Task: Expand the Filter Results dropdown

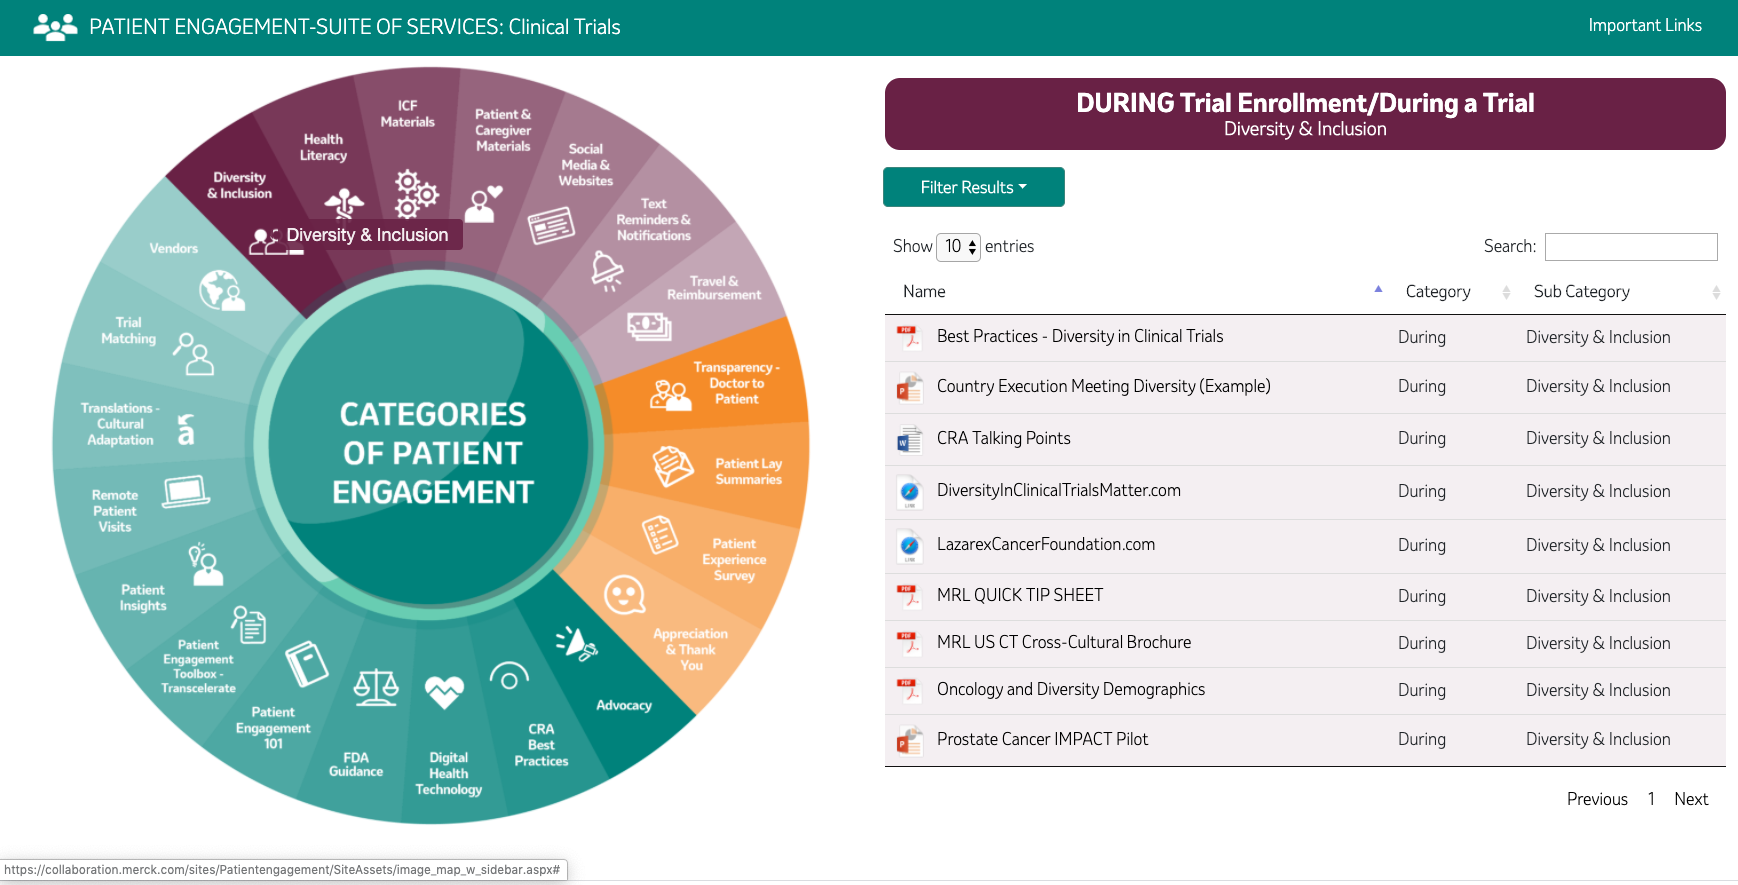Action: coord(973,187)
